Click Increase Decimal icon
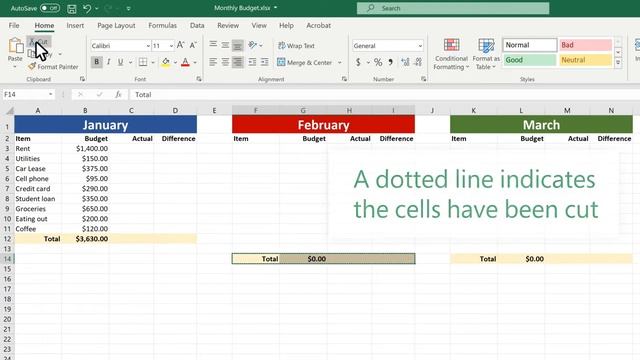 pyautogui.click(x=405, y=62)
